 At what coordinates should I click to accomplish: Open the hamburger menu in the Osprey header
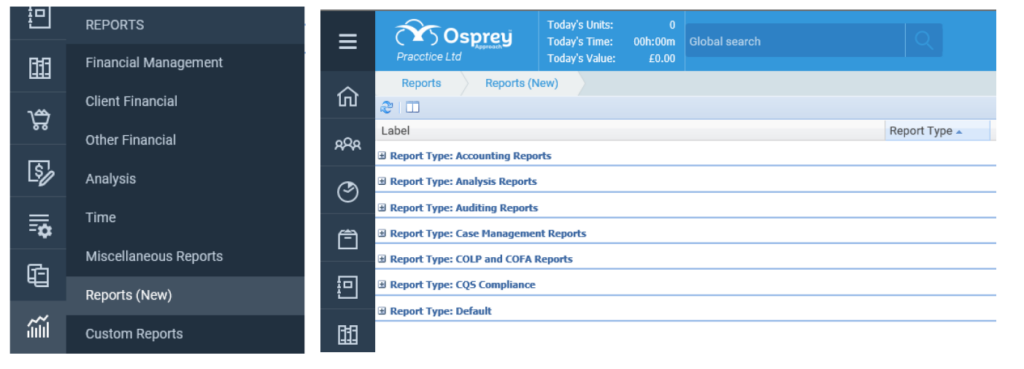347,42
